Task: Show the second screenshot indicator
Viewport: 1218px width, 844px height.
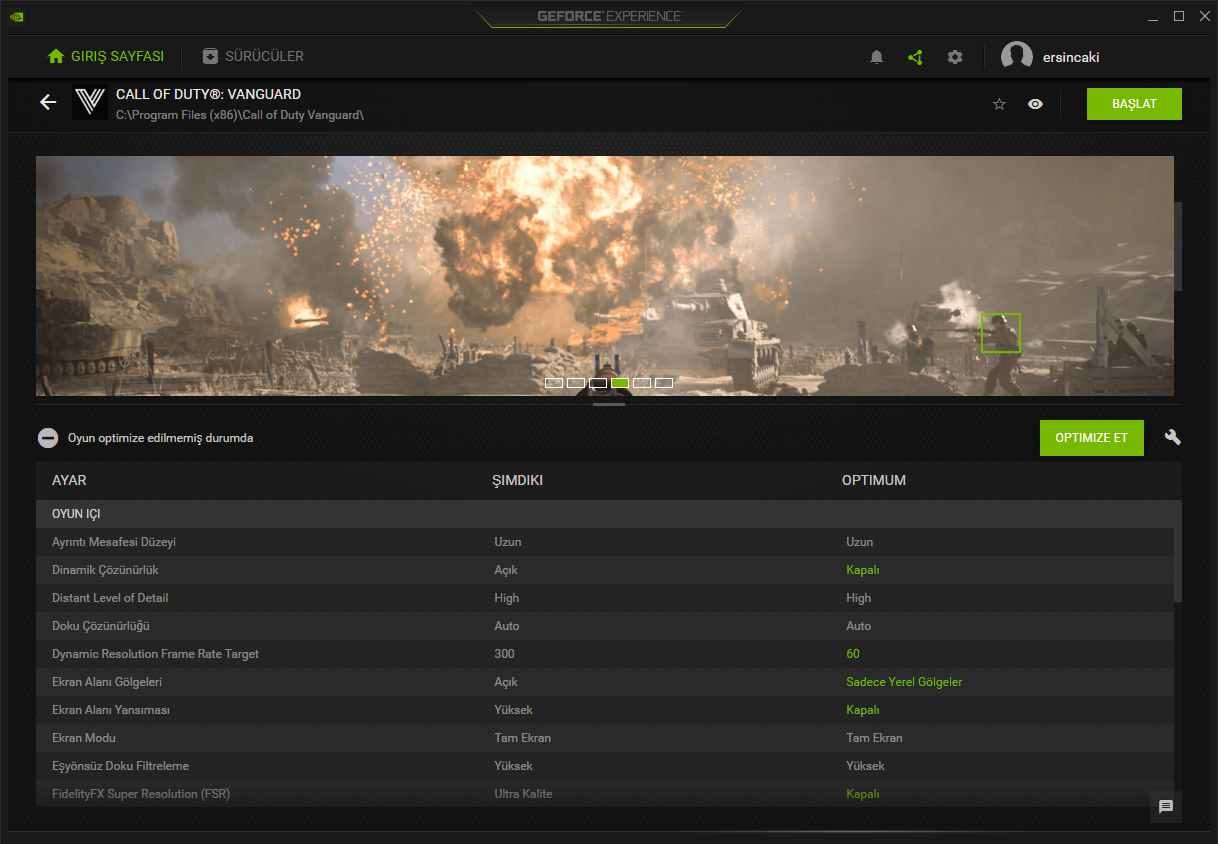Action: point(576,383)
